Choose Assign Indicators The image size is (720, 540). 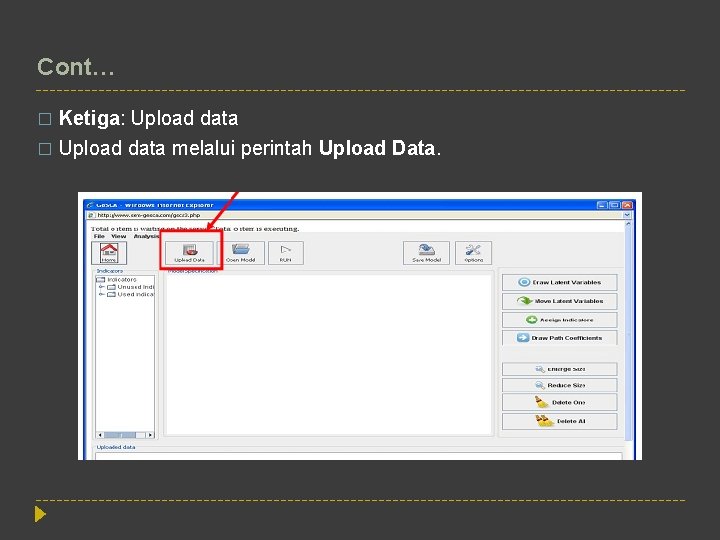point(559,320)
